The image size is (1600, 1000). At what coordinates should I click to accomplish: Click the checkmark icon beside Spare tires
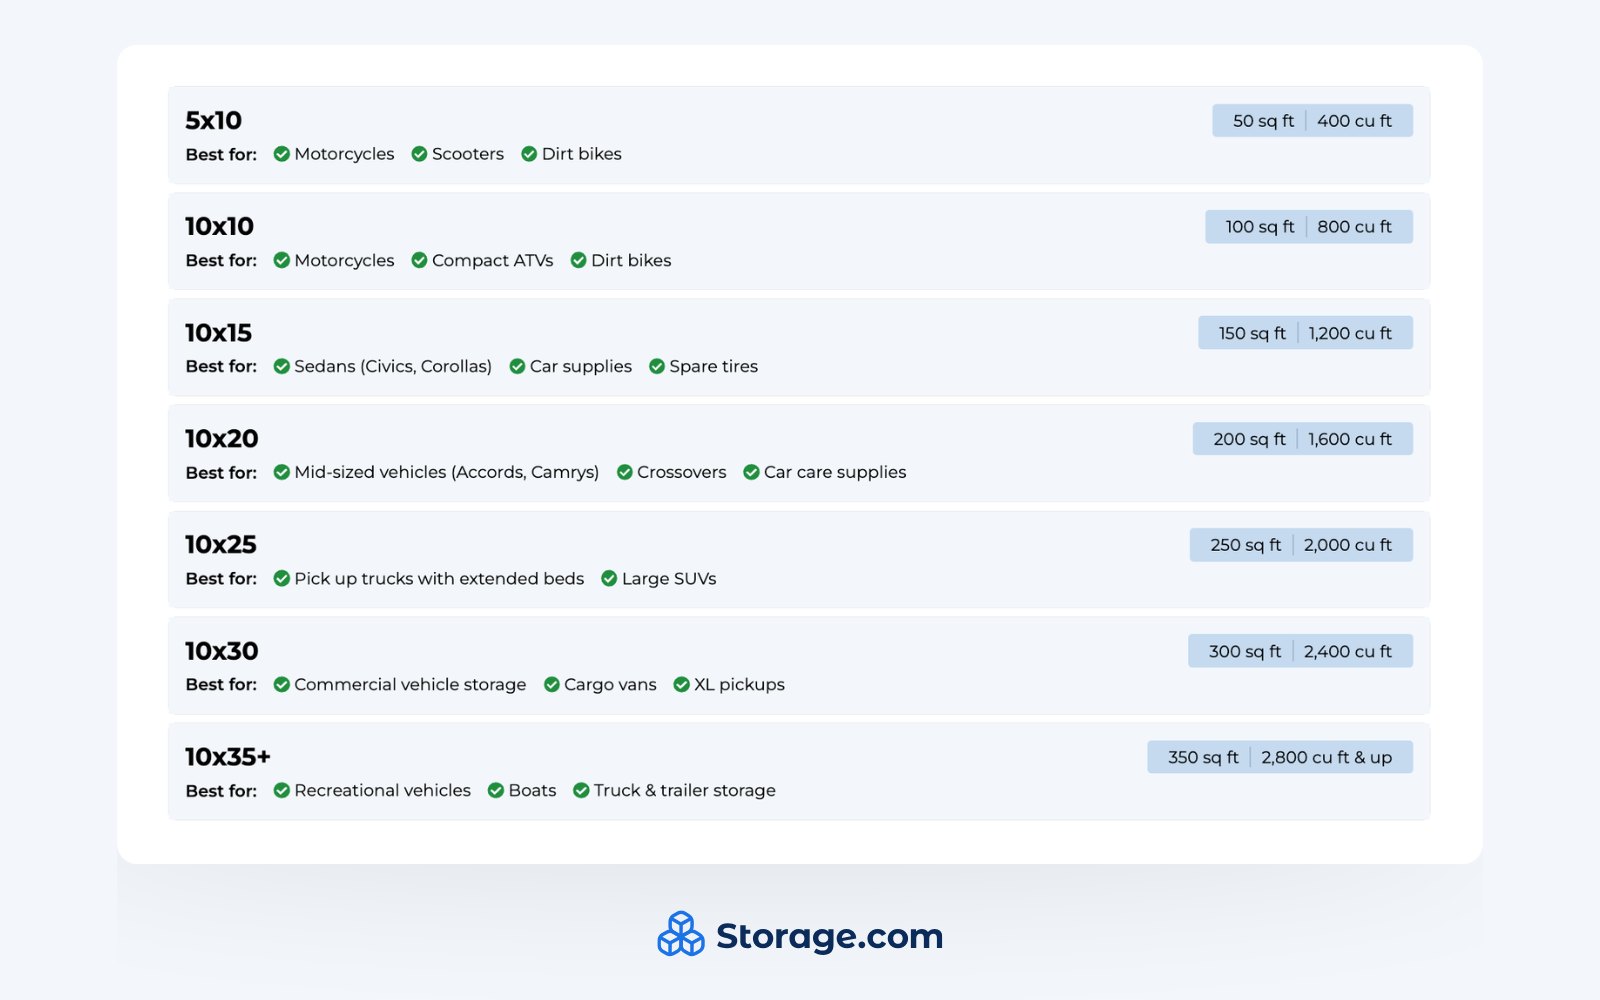657,366
